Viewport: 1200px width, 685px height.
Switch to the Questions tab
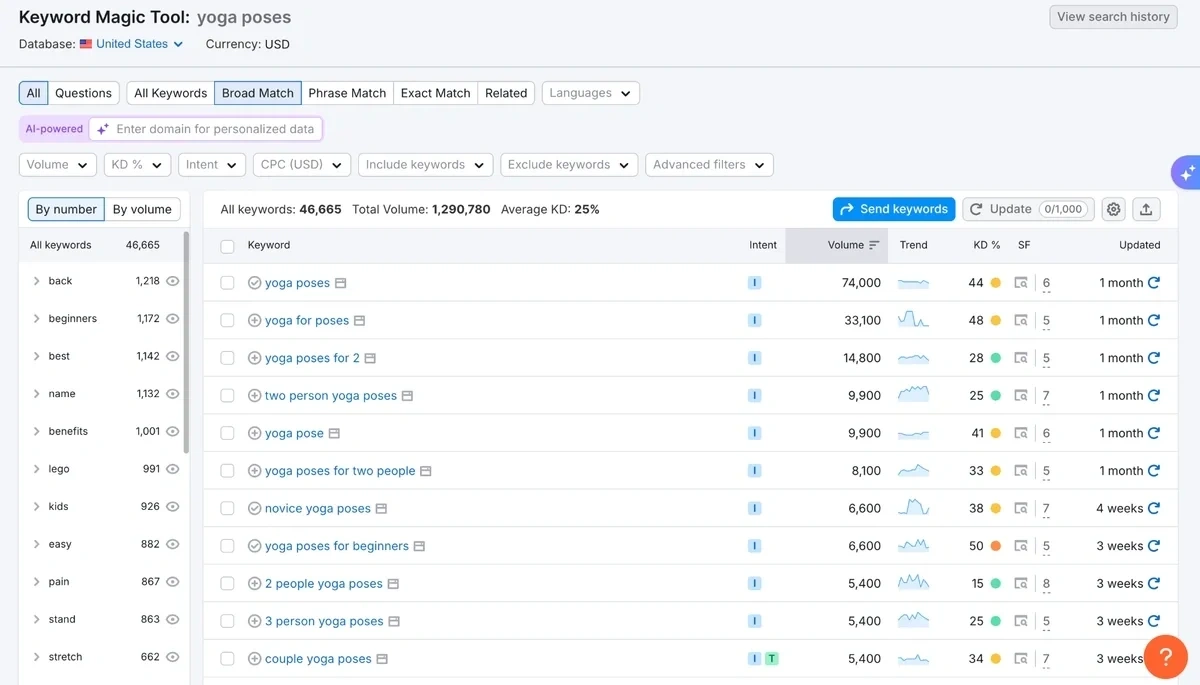[x=83, y=92]
